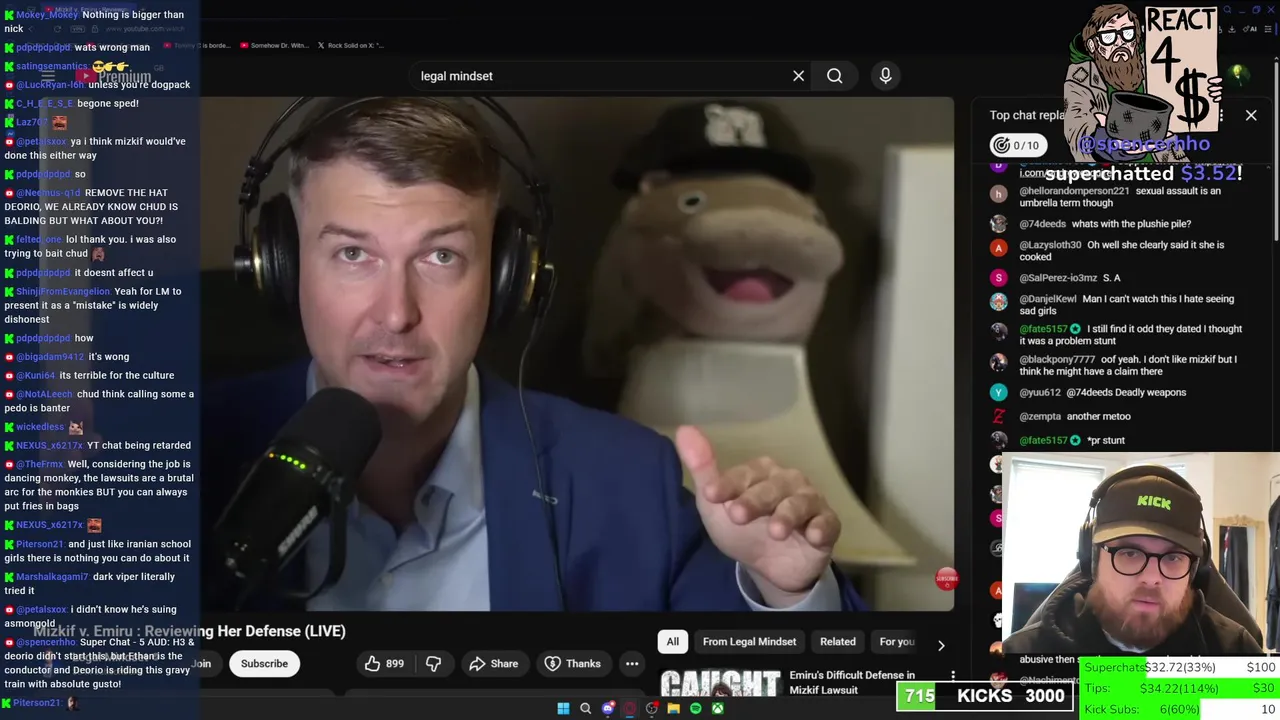Select the 'For you' filter chip
The width and height of the screenshot is (1280, 720).
(896, 642)
